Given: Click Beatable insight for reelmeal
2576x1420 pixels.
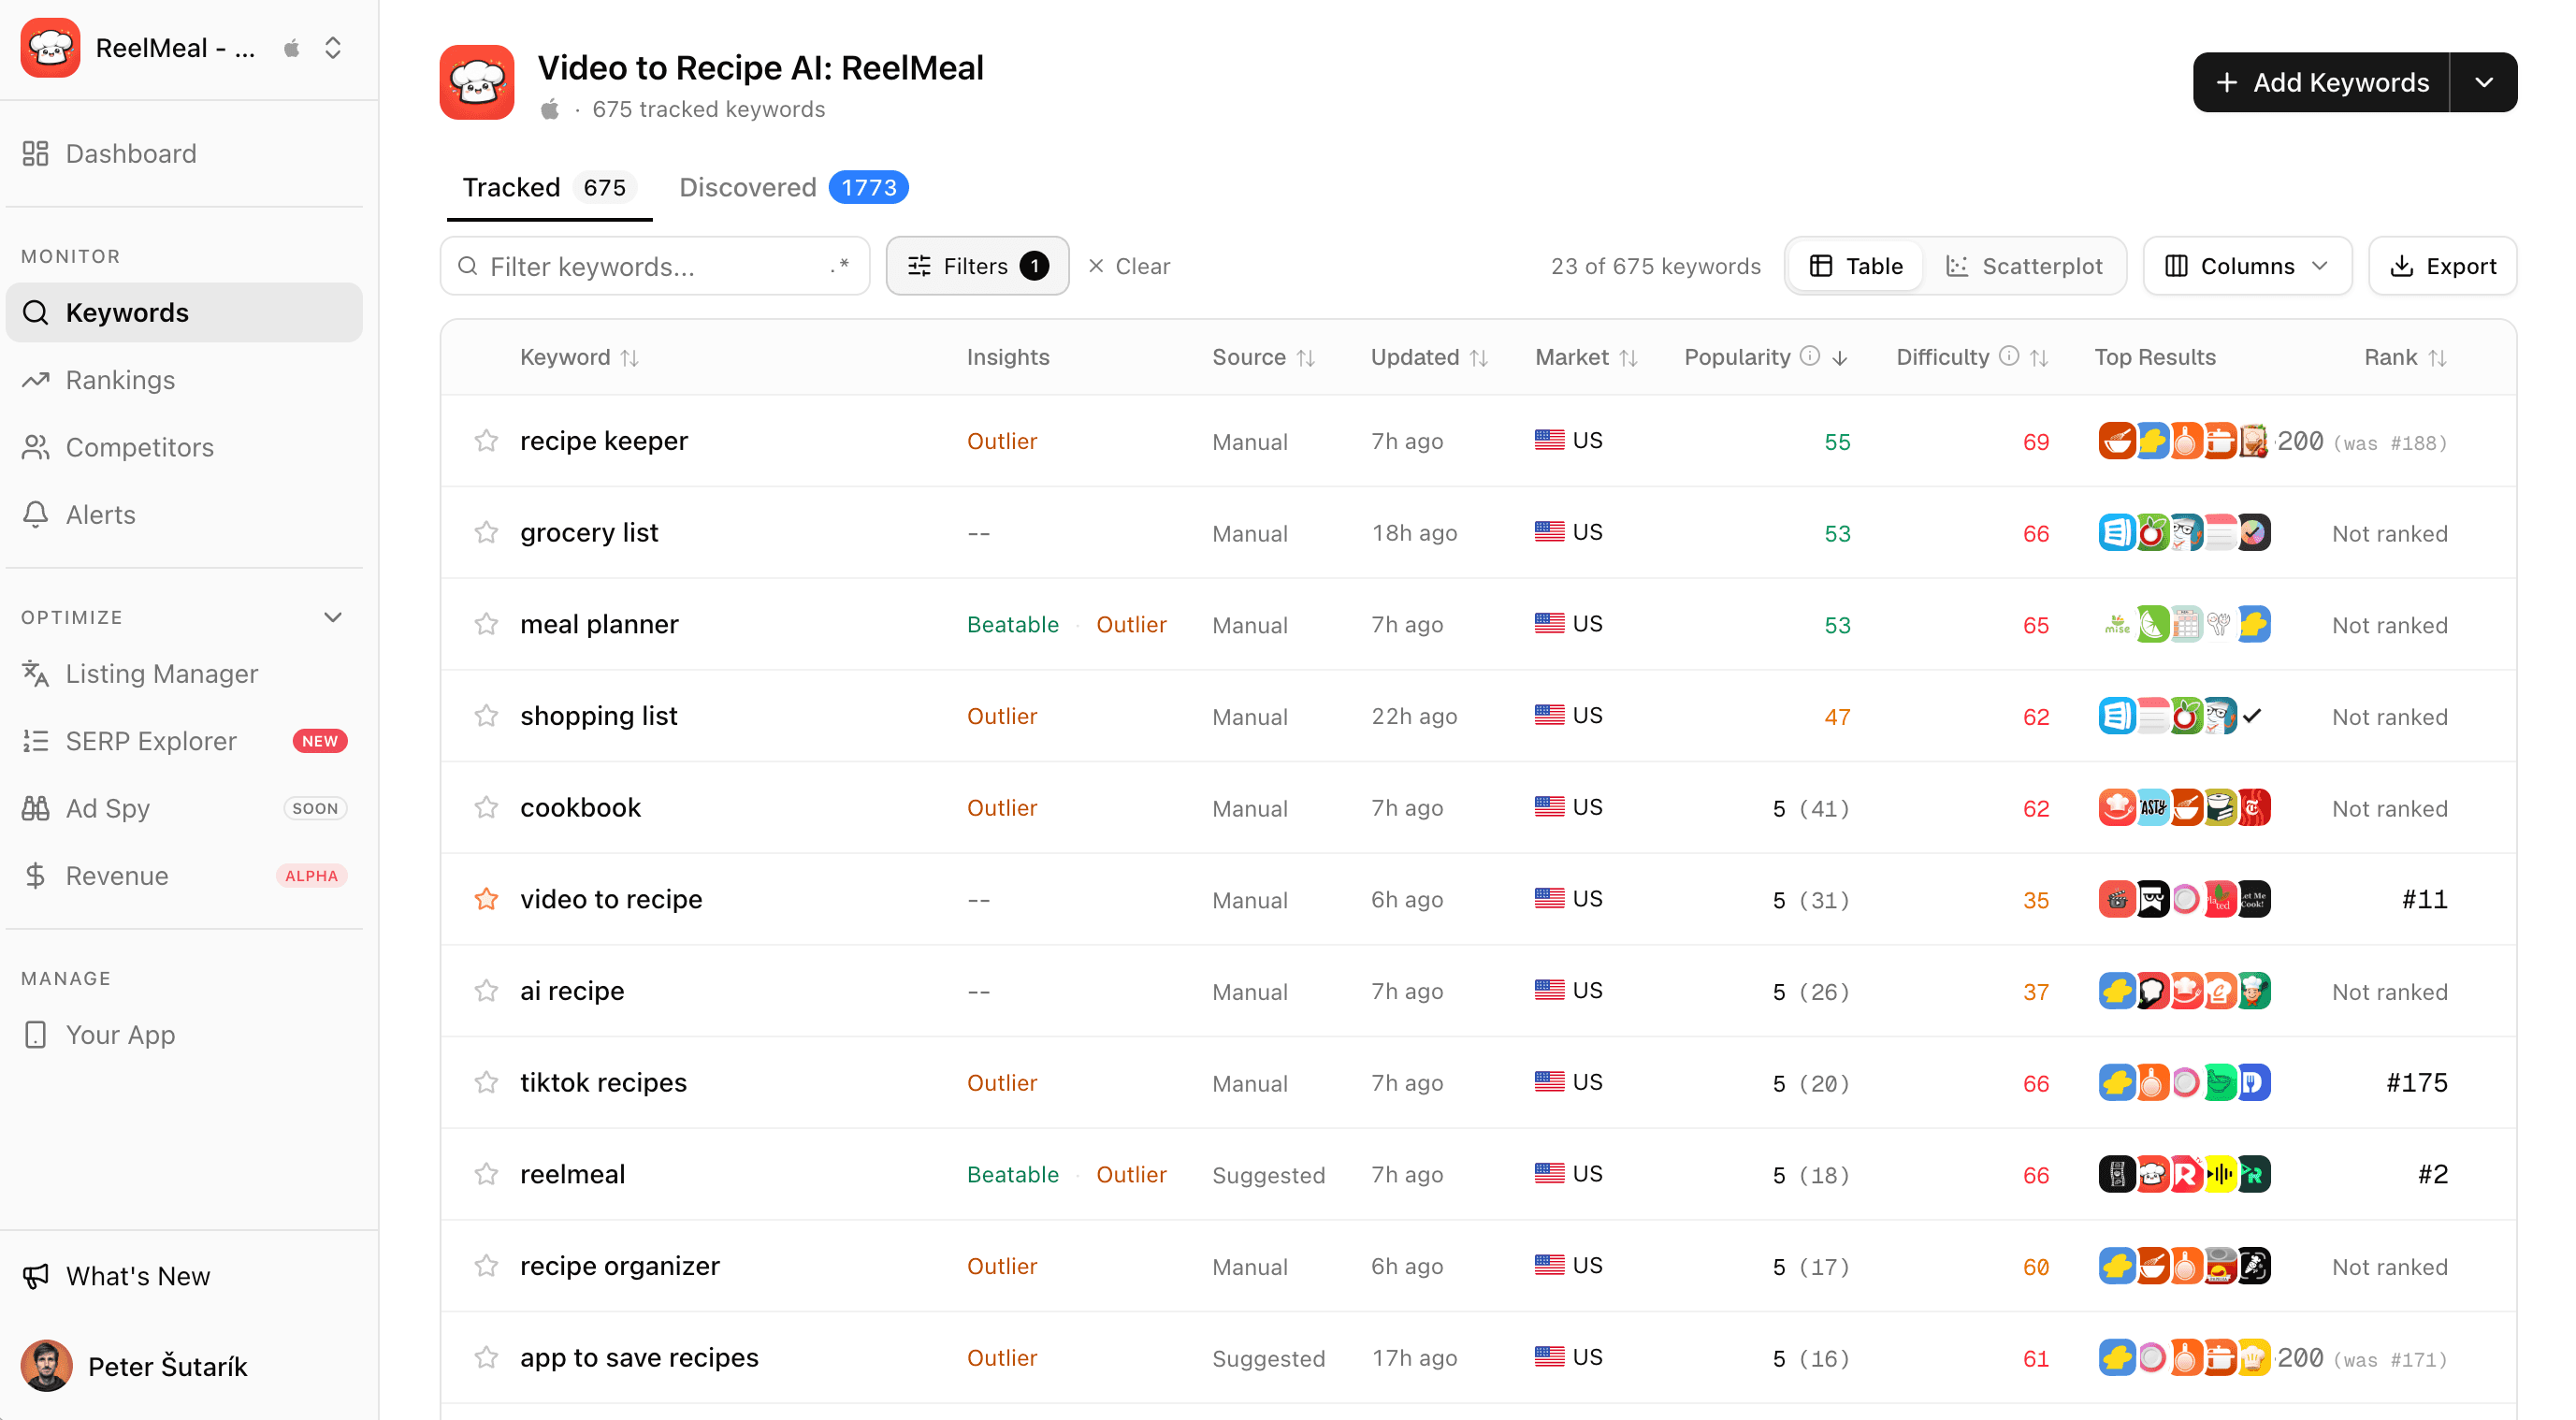Looking at the screenshot, I should [x=1012, y=1174].
